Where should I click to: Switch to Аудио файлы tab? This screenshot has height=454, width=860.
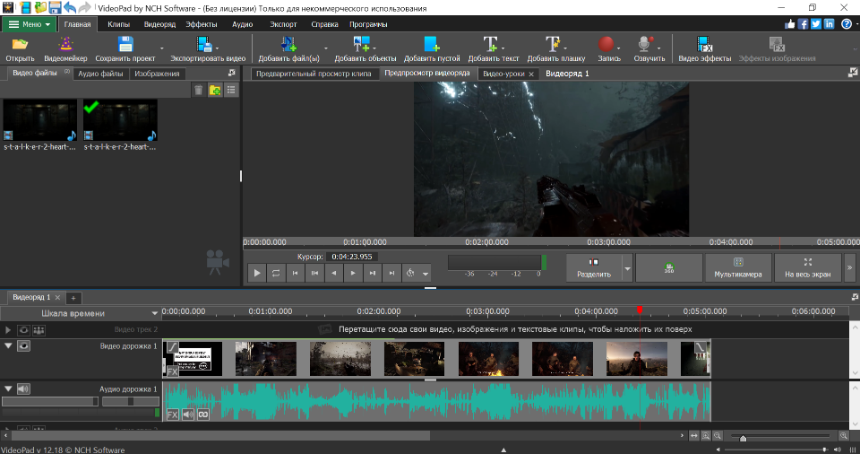[100, 73]
